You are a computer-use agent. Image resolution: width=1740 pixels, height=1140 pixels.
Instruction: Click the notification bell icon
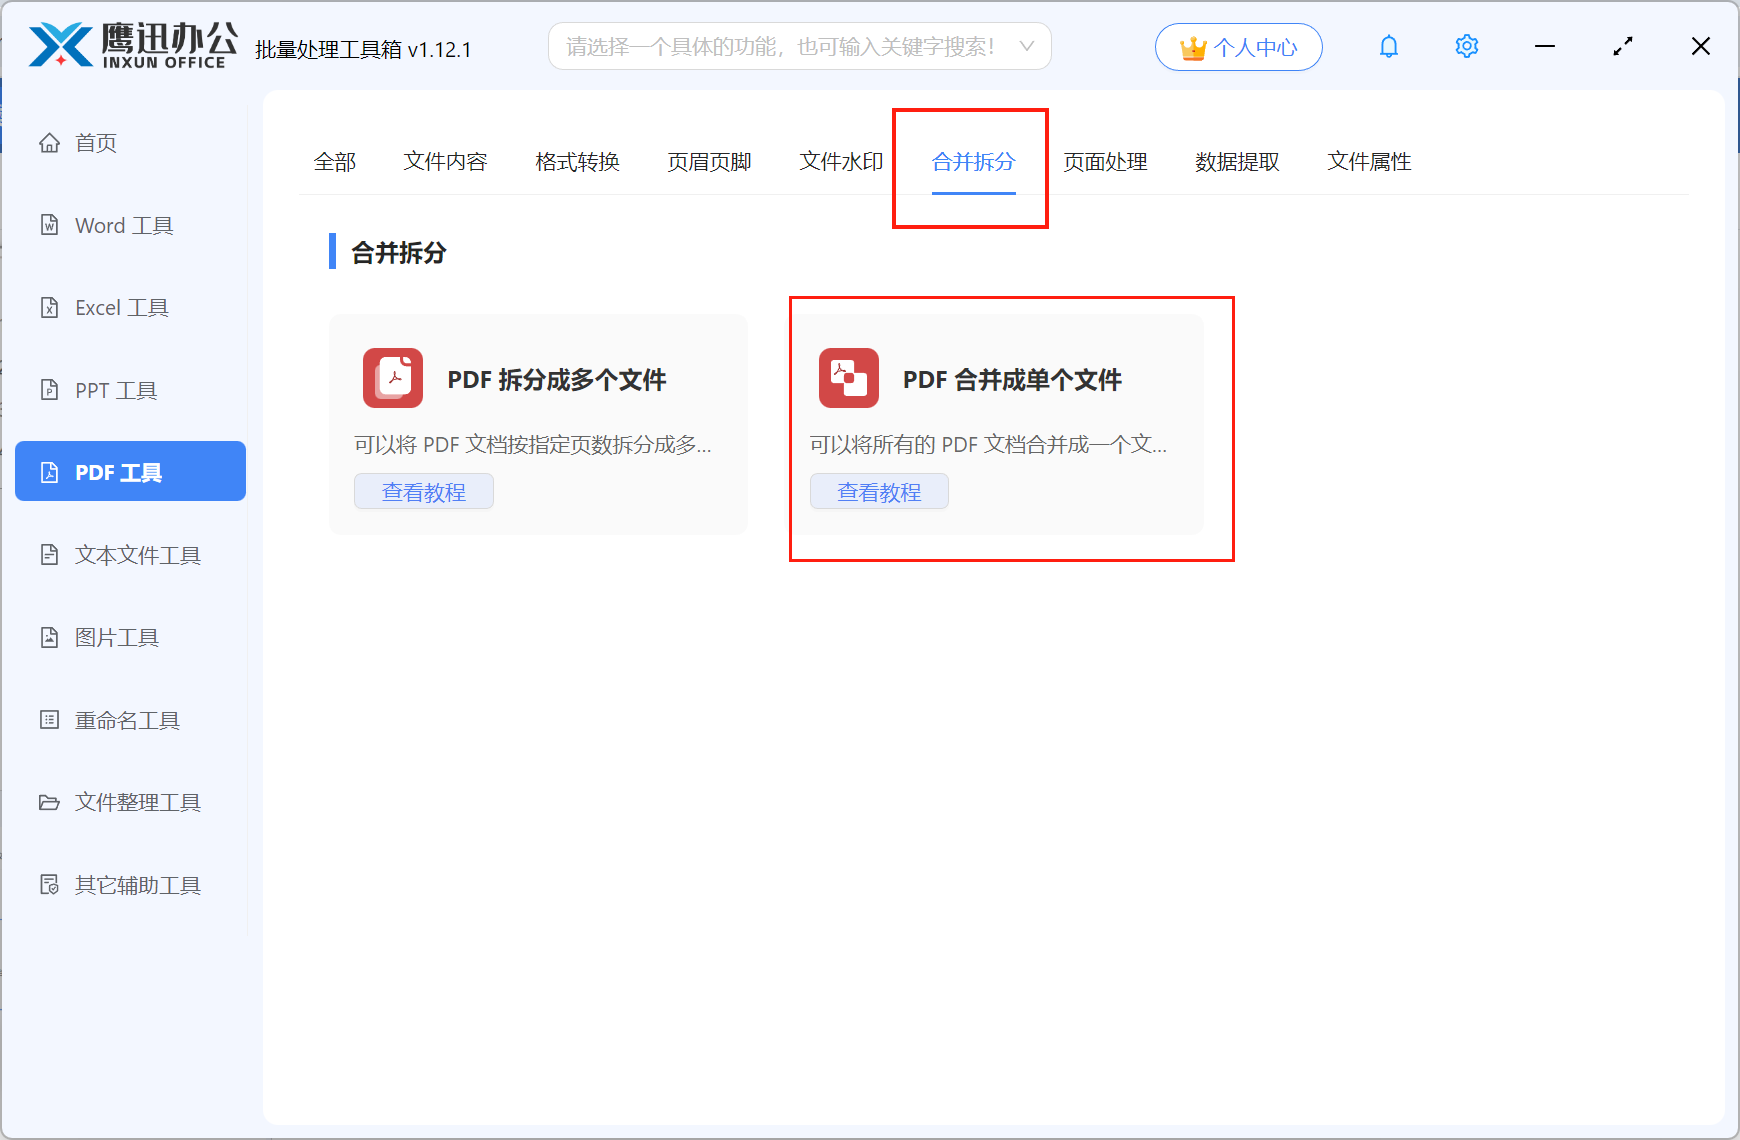[x=1388, y=47]
